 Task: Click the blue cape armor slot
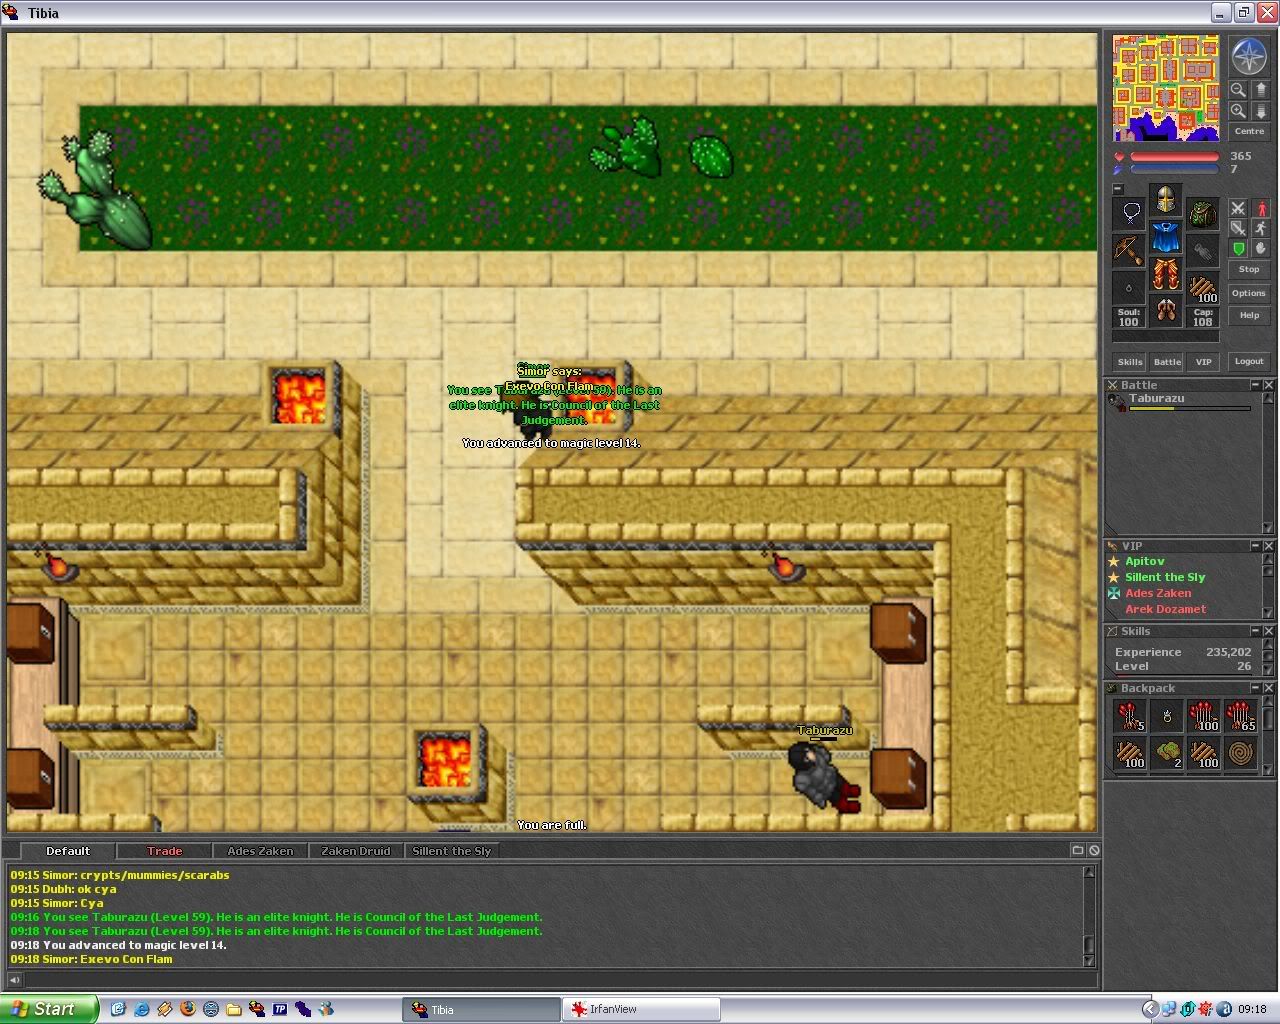pos(1165,237)
